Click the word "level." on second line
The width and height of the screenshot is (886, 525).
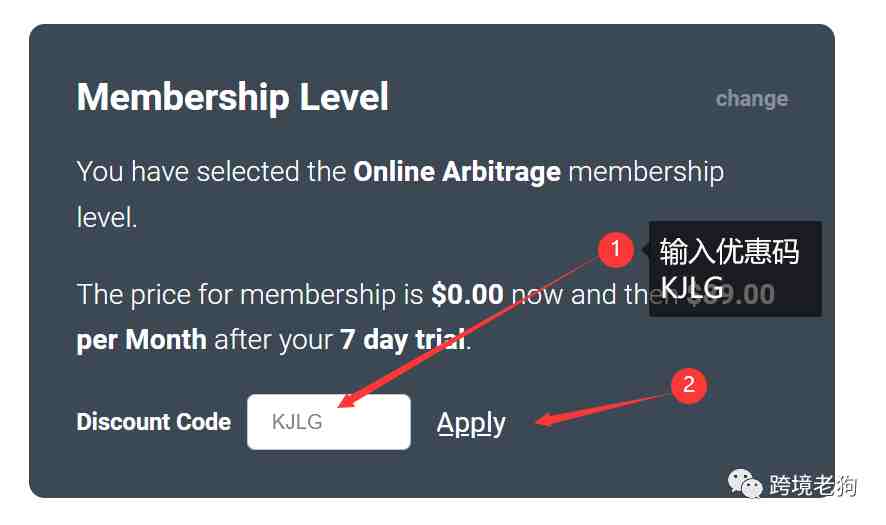107,218
